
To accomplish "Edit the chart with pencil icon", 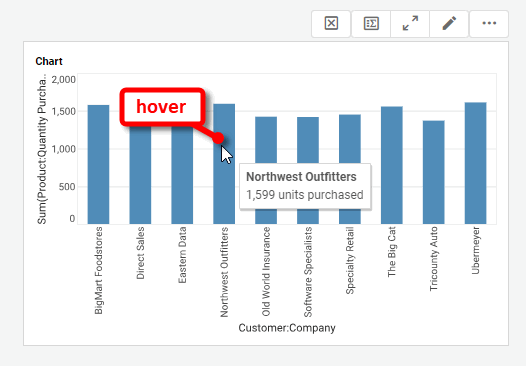I will point(449,23).
